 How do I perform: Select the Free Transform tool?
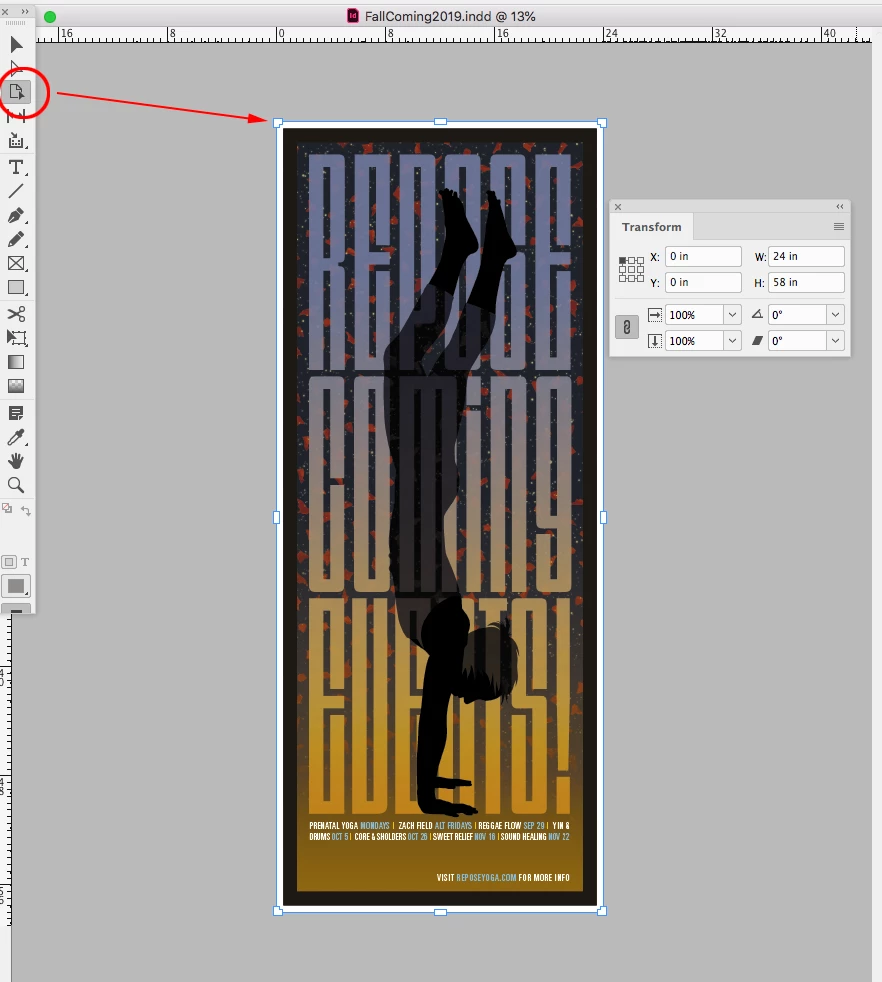[16, 338]
